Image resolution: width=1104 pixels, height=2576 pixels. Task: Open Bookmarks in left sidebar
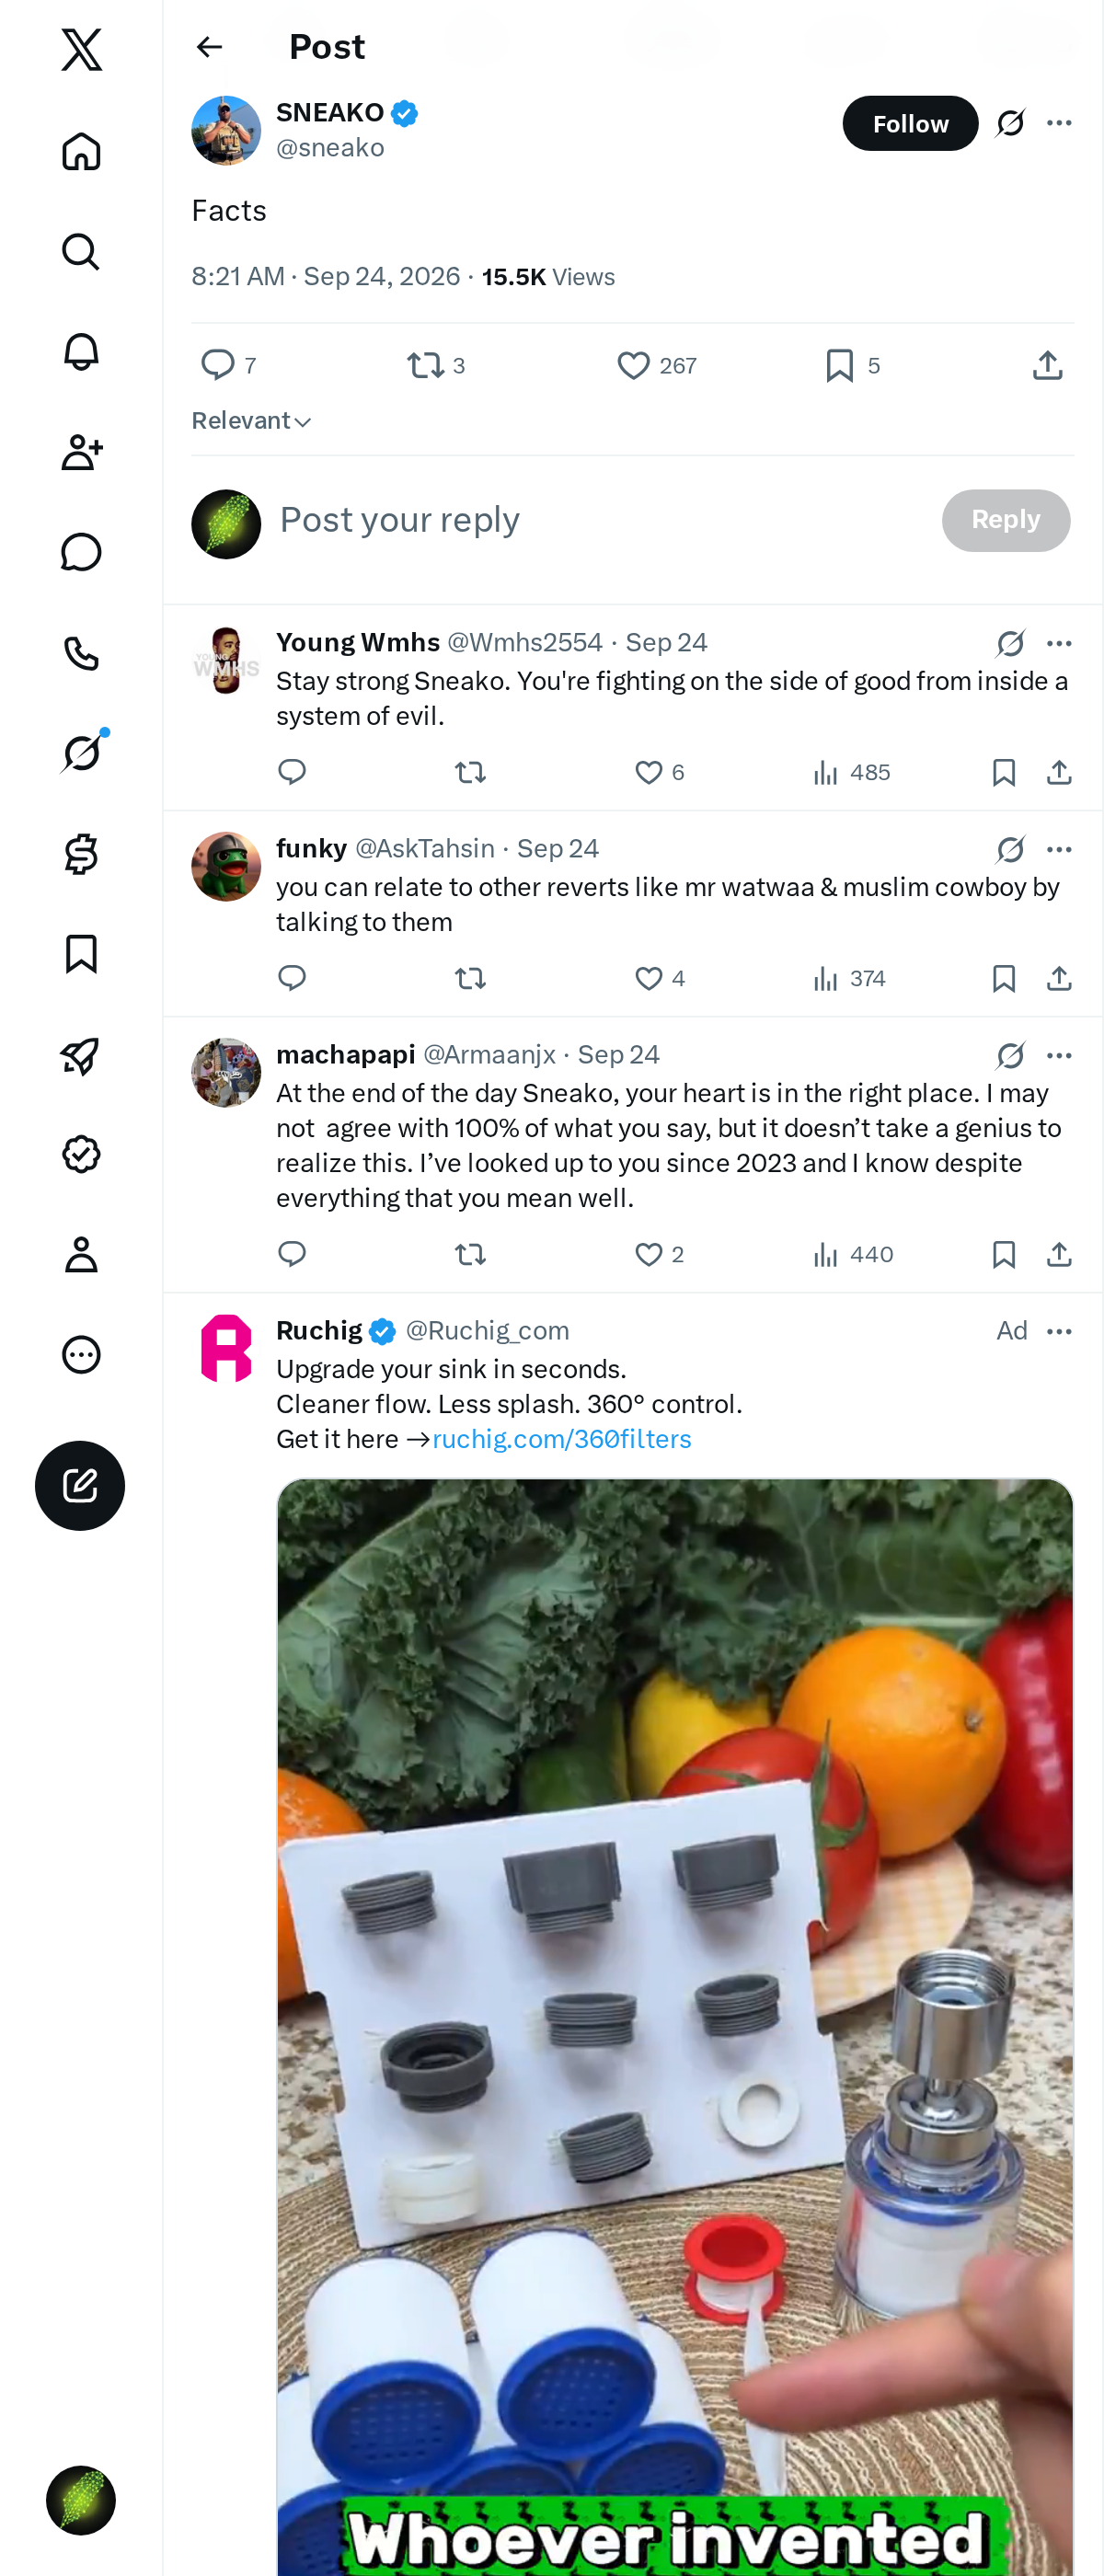81,954
